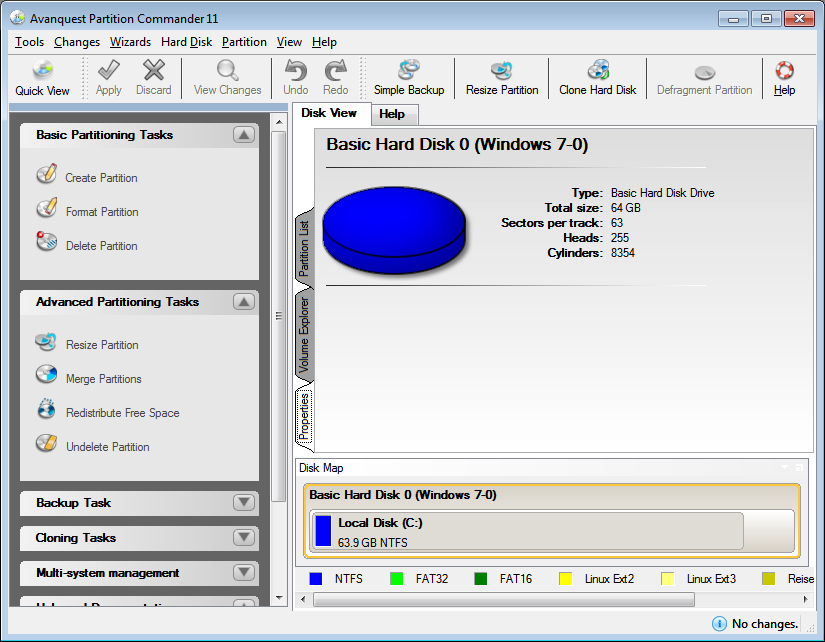Screen dimensions: 825x642
Task: Select the vertical Properties tab
Action: click(x=304, y=417)
